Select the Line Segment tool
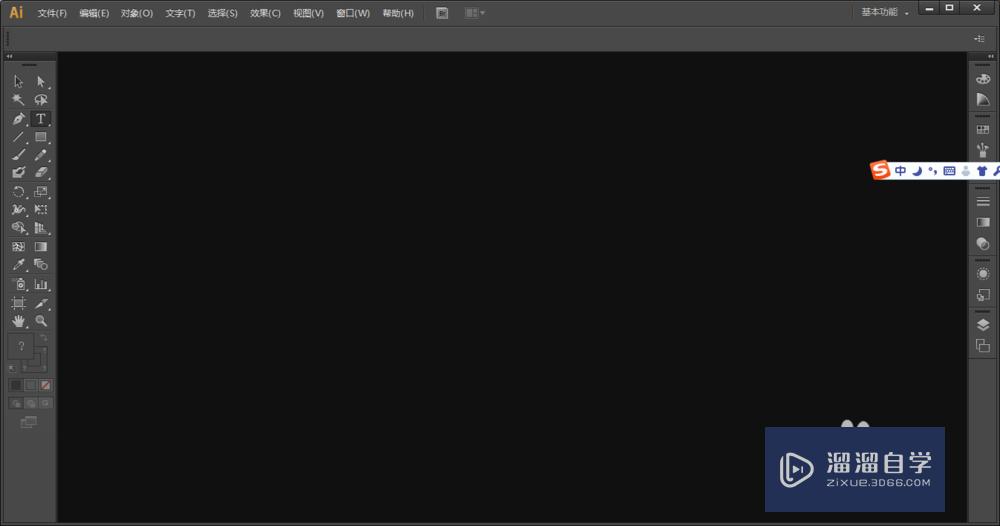The width and height of the screenshot is (1000, 526). click(x=18, y=137)
